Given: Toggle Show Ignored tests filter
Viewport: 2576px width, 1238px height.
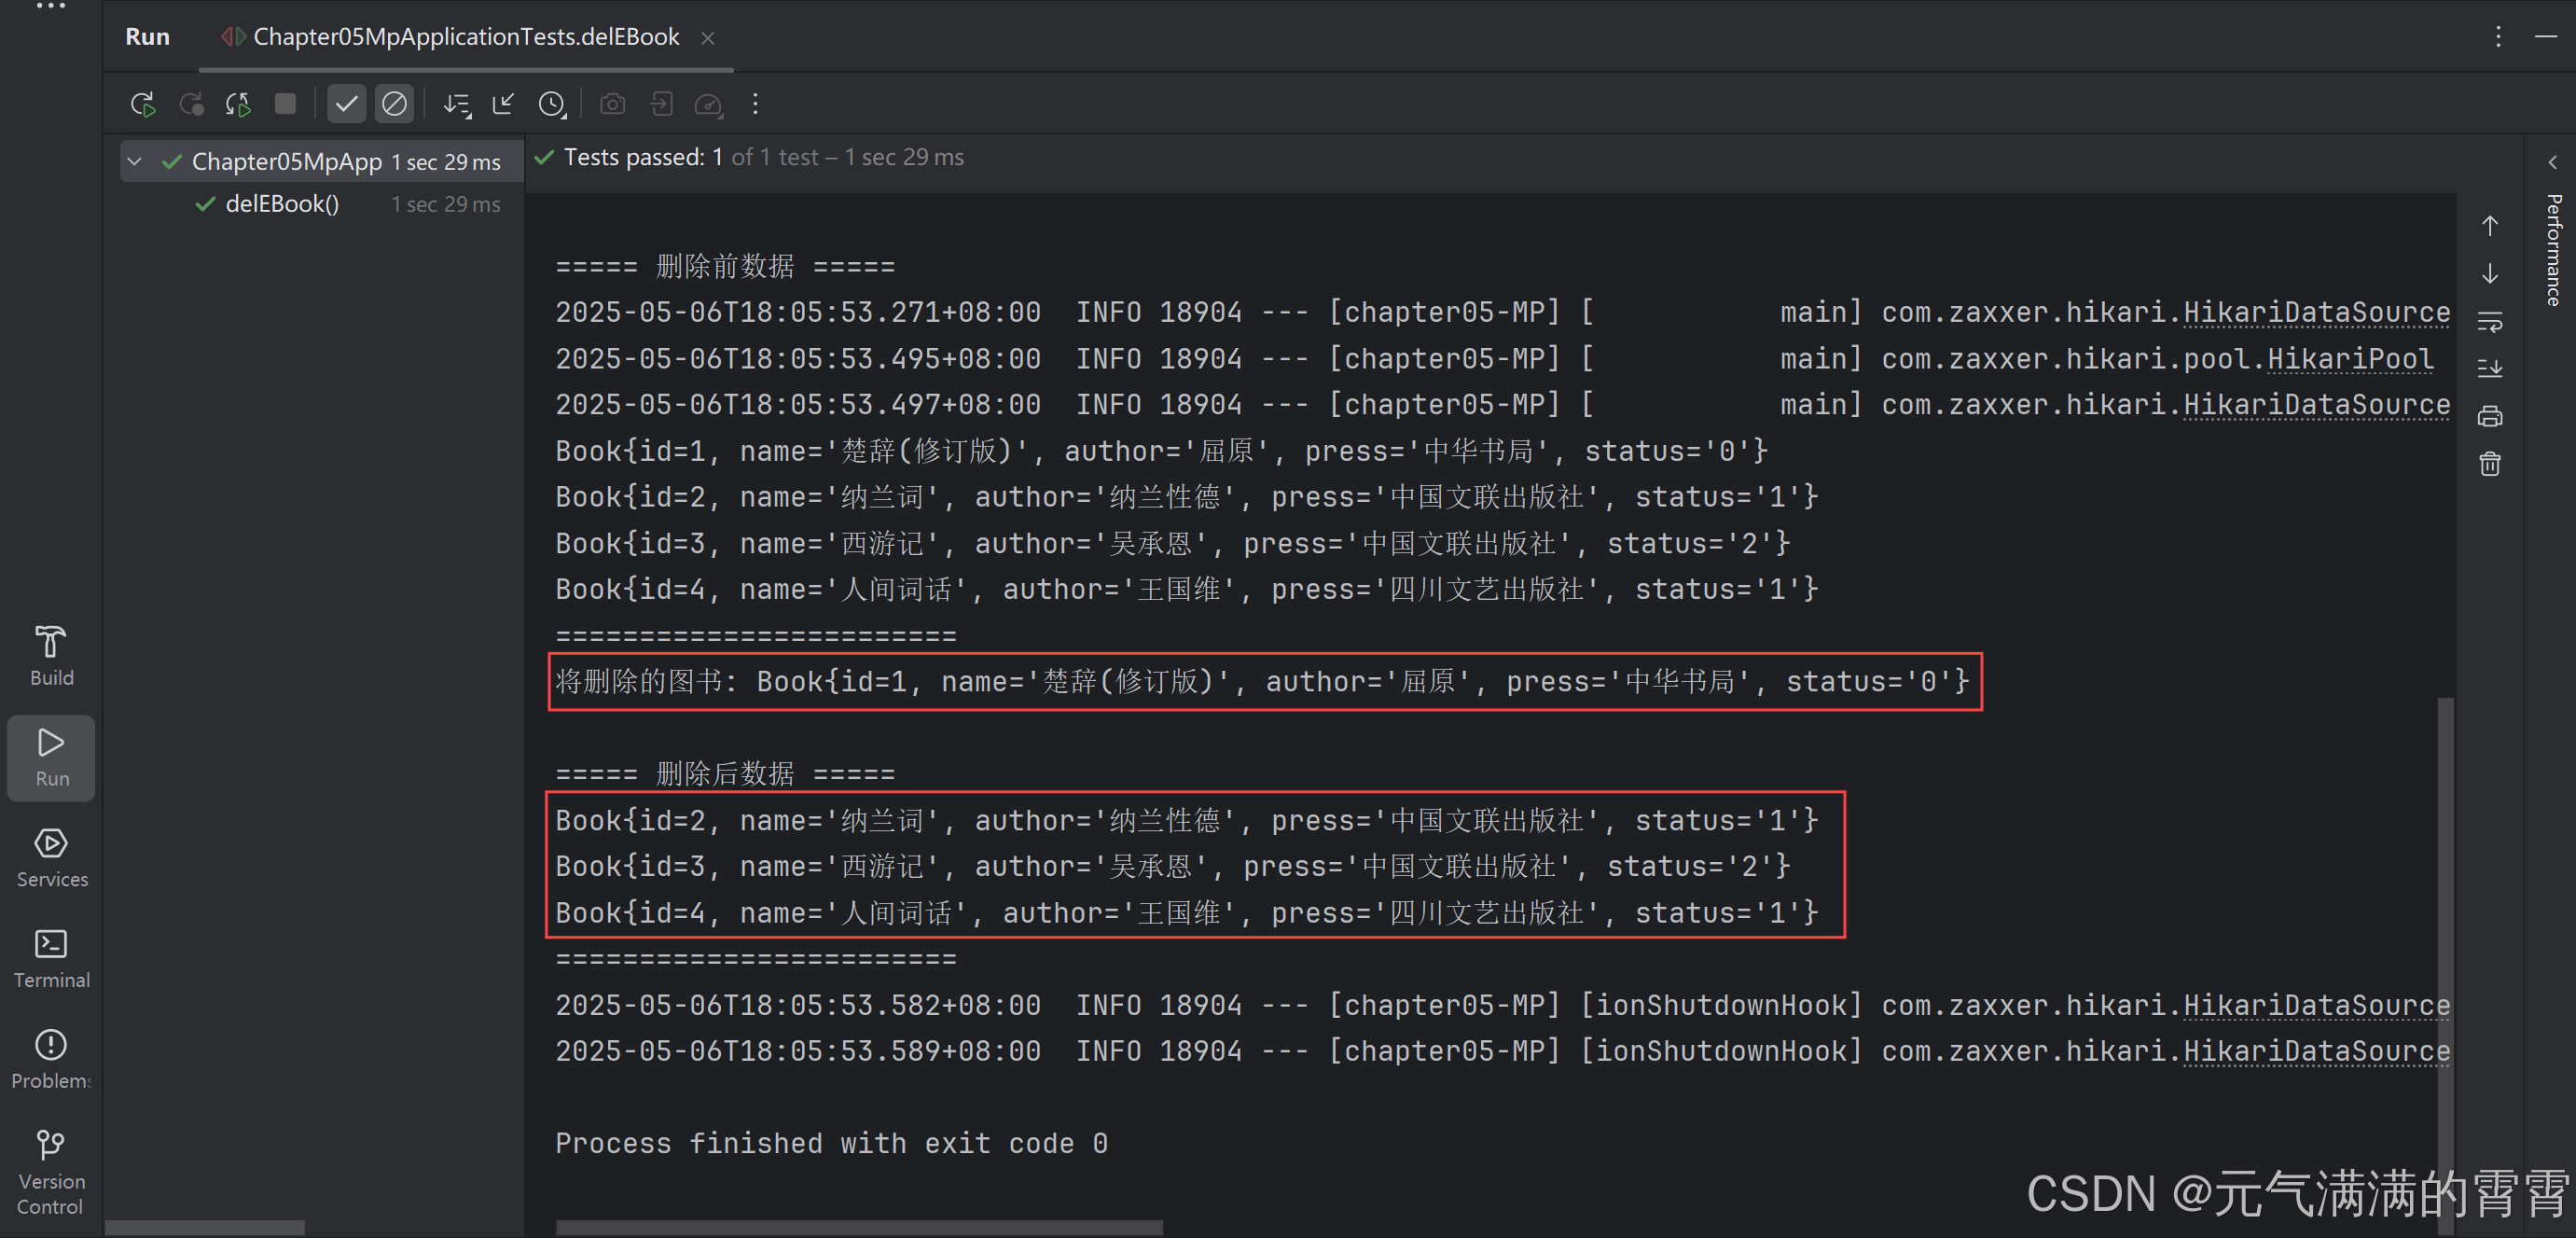Looking at the screenshot, I should click(x=394, y=104).
